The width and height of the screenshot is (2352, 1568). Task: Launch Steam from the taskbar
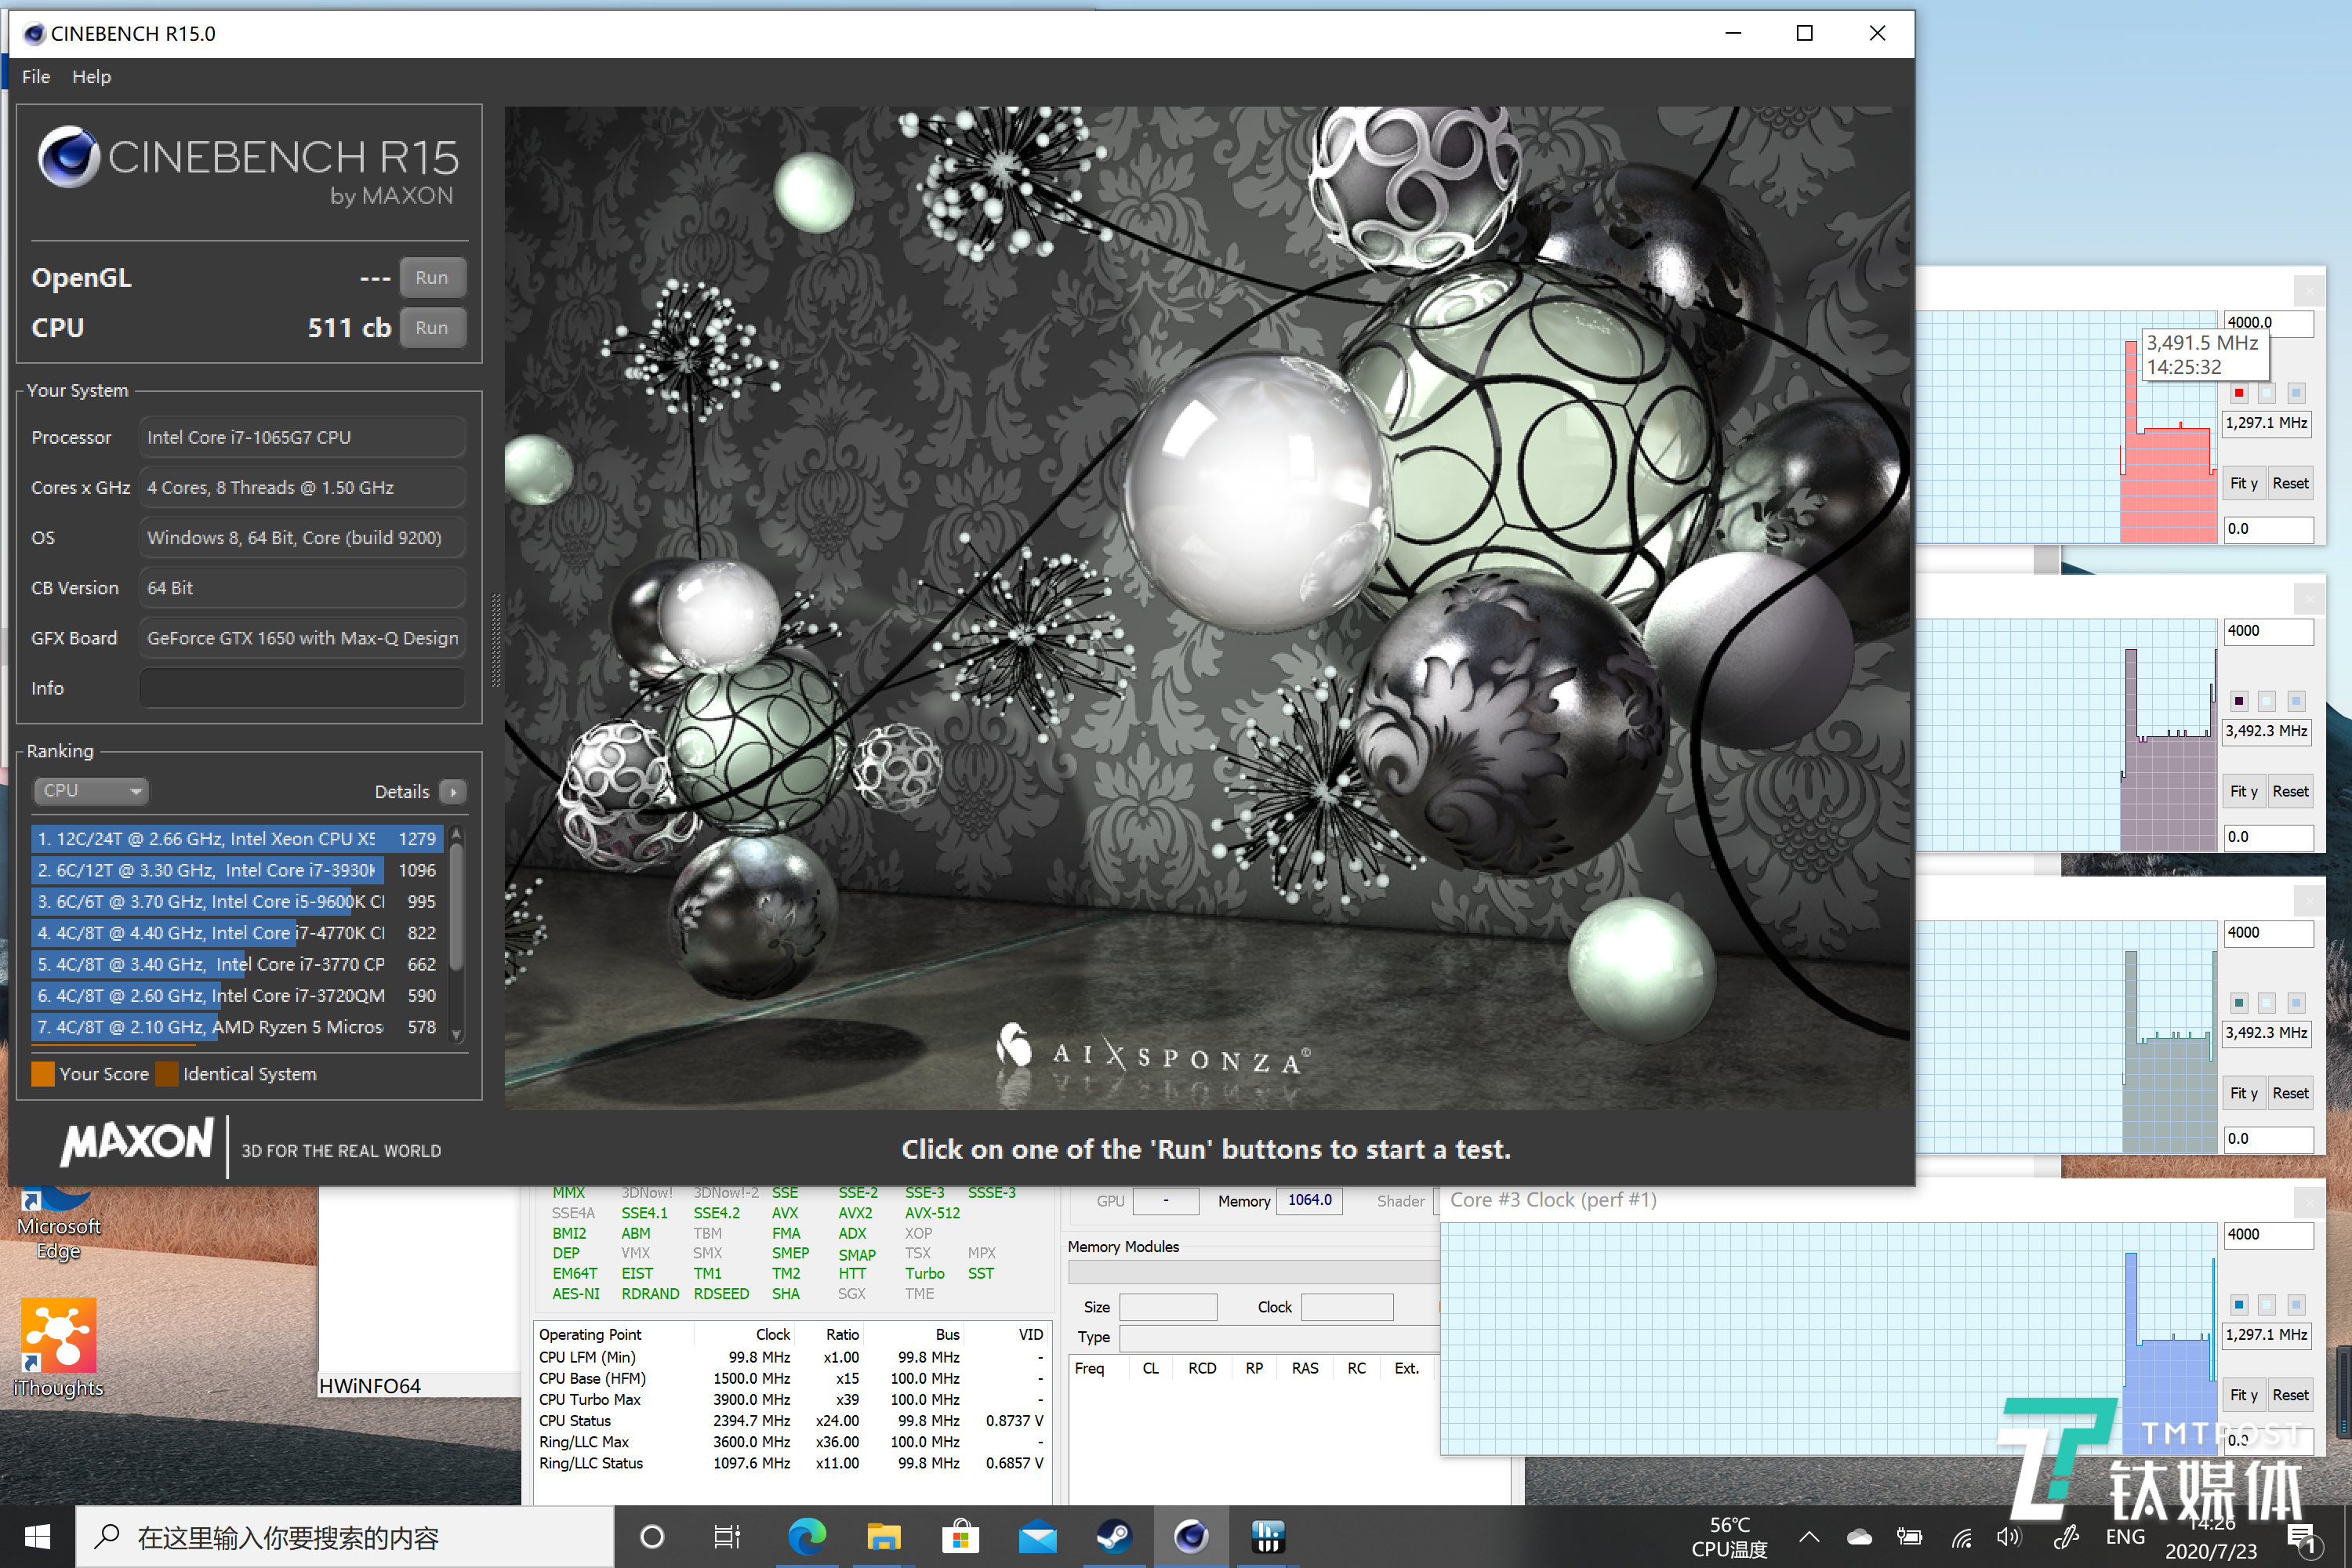1115,1537
